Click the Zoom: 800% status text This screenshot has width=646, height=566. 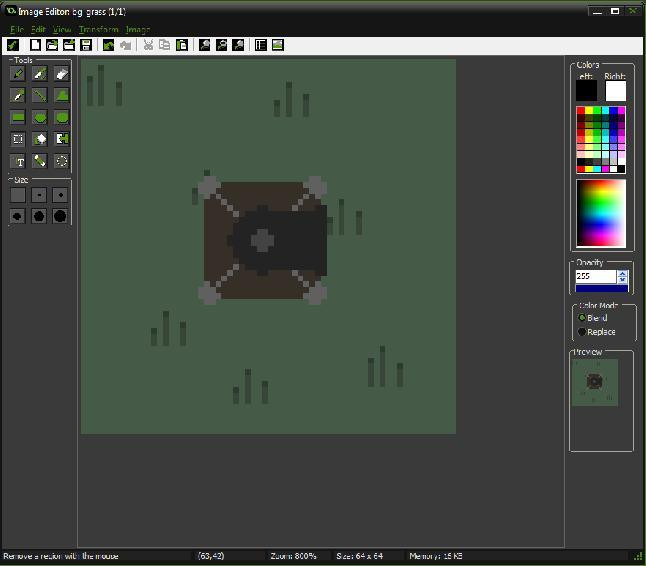coord(293,556)
